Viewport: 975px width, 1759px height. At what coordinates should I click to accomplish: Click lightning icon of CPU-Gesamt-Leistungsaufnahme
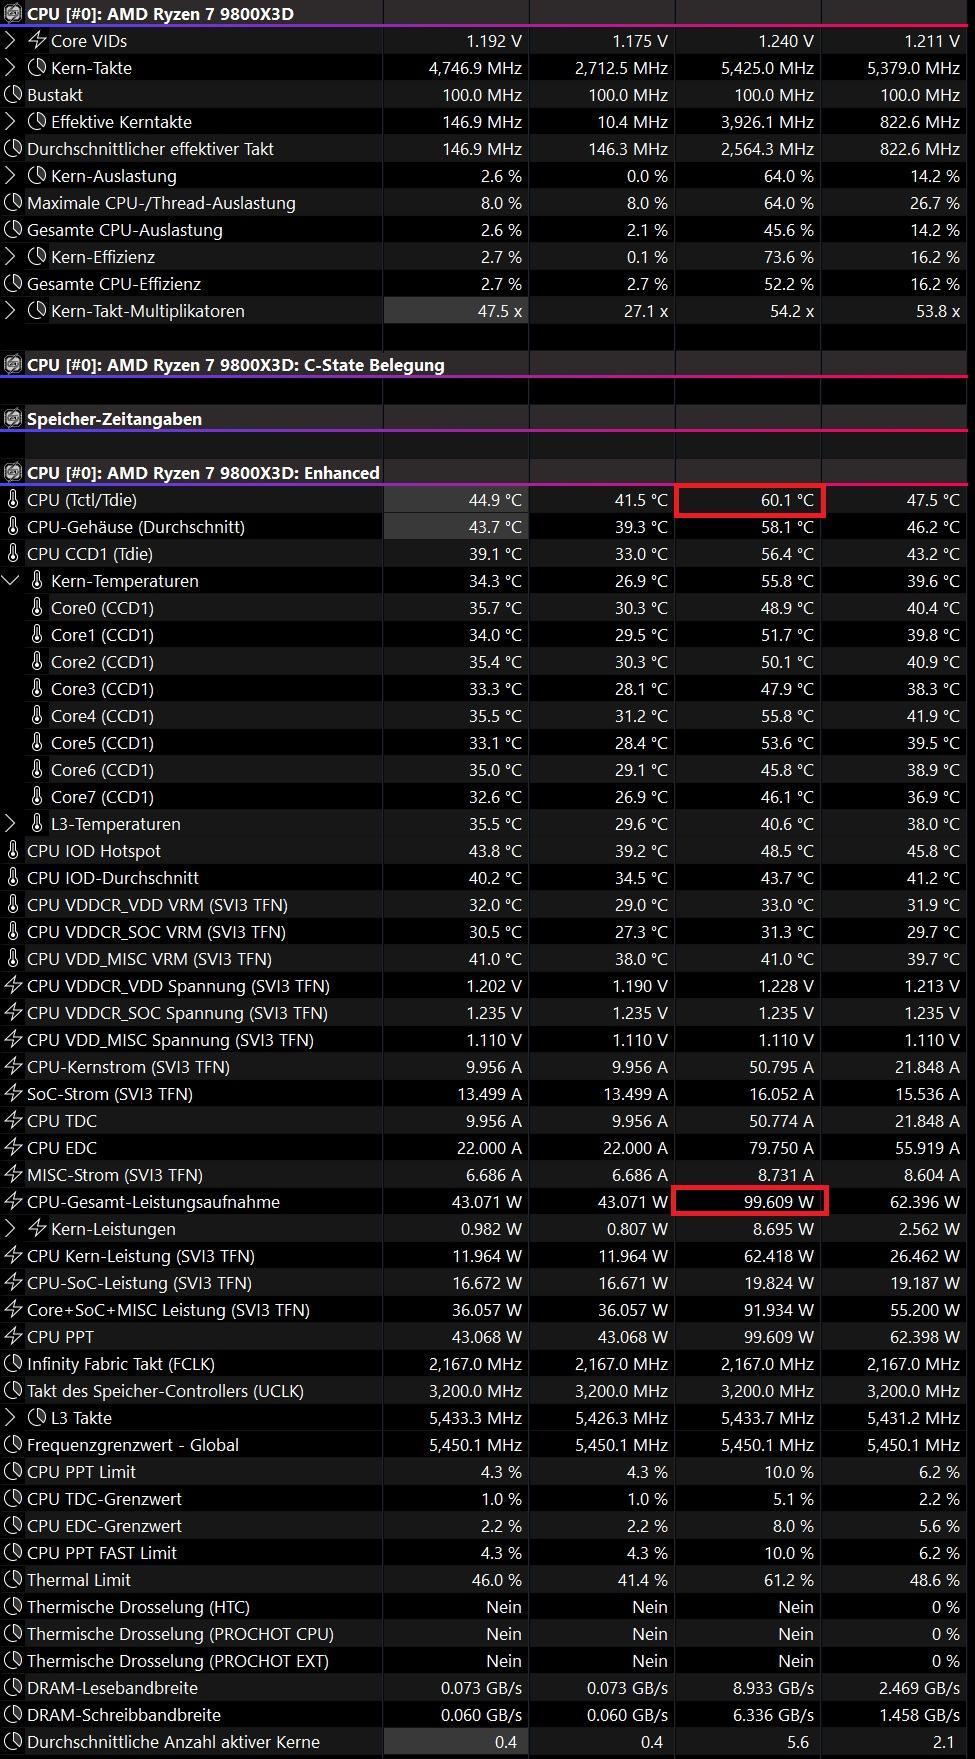(13, 1202)
